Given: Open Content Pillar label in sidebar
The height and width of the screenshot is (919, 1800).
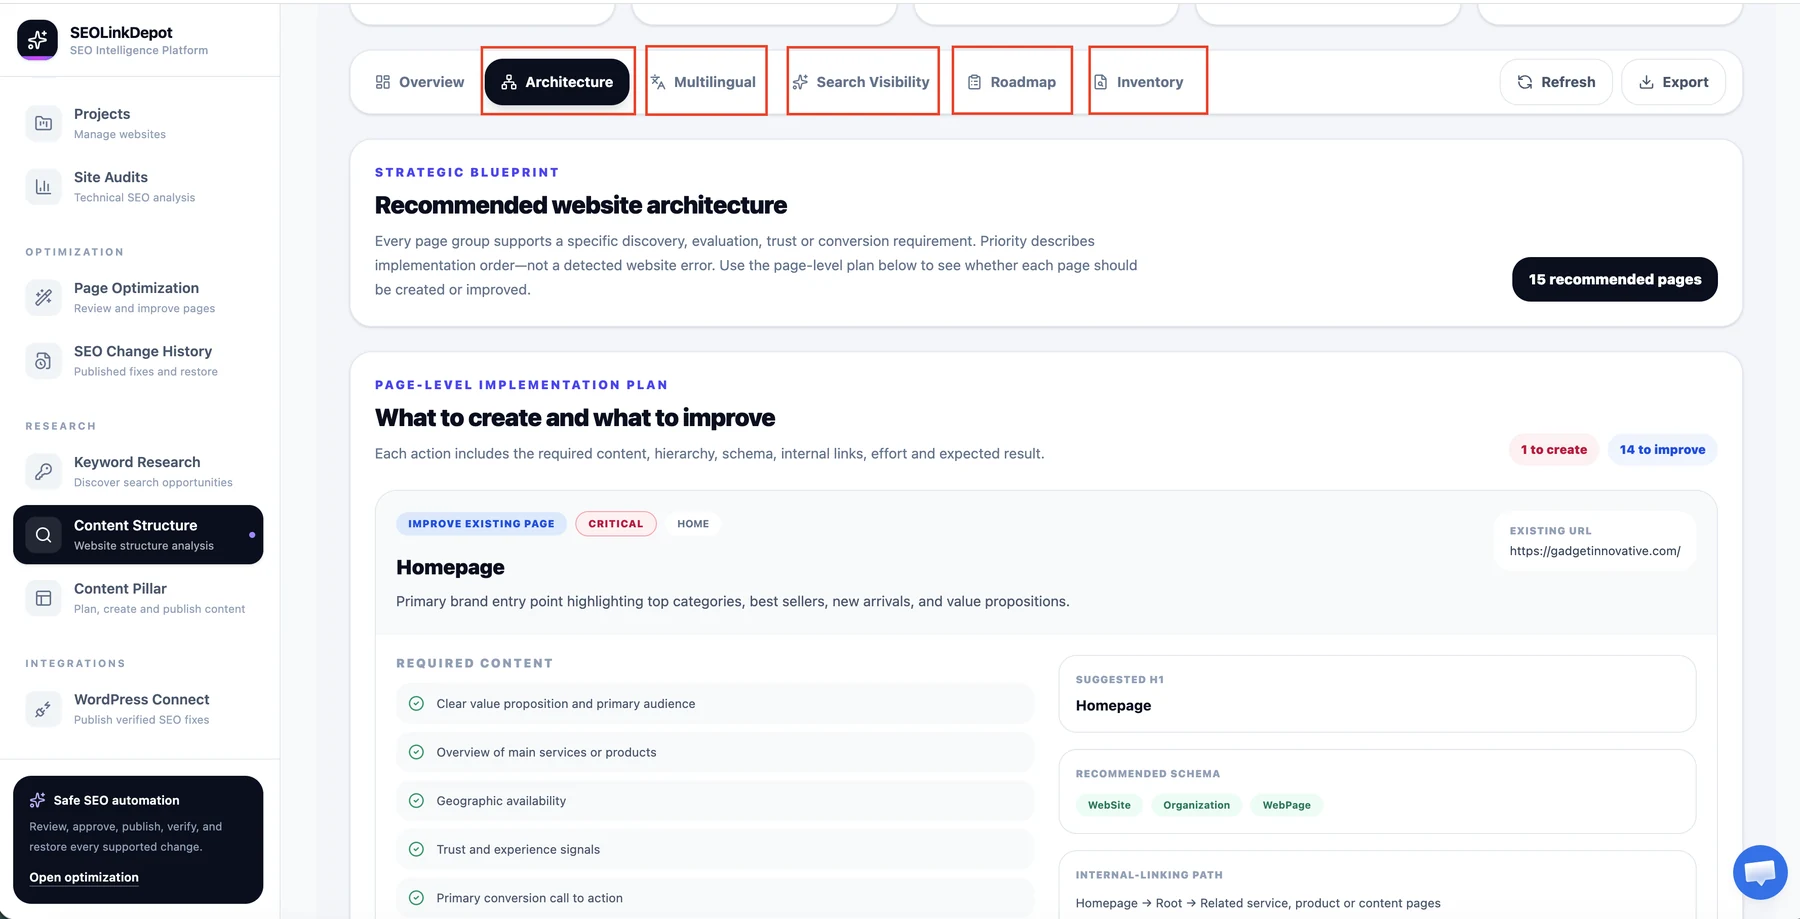Looking at the screenshot, I should click(120, 589).
